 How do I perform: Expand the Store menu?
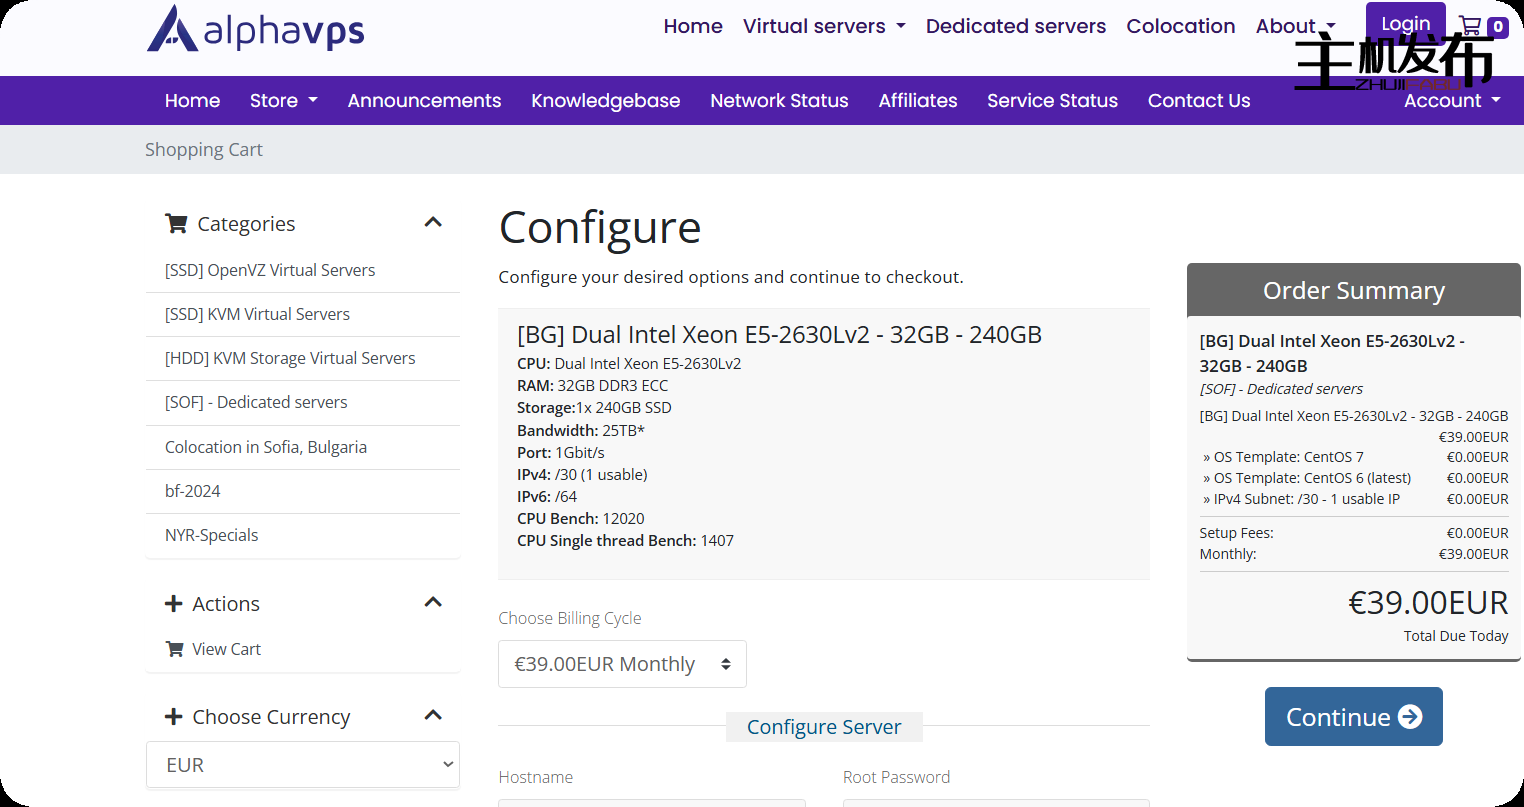click(283, 101)
